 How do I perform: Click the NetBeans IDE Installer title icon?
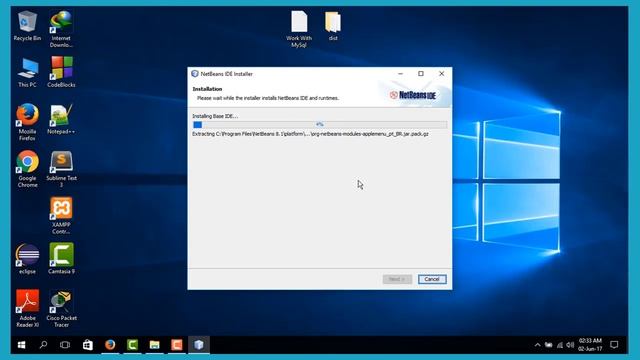[195, 73]
